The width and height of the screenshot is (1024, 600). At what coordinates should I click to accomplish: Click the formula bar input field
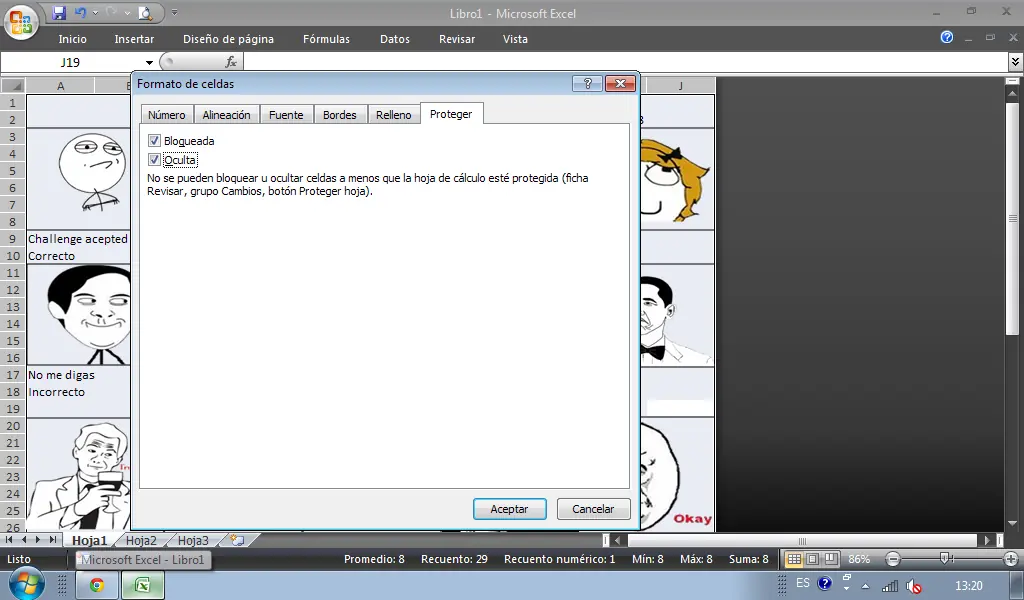click(626, 62)
